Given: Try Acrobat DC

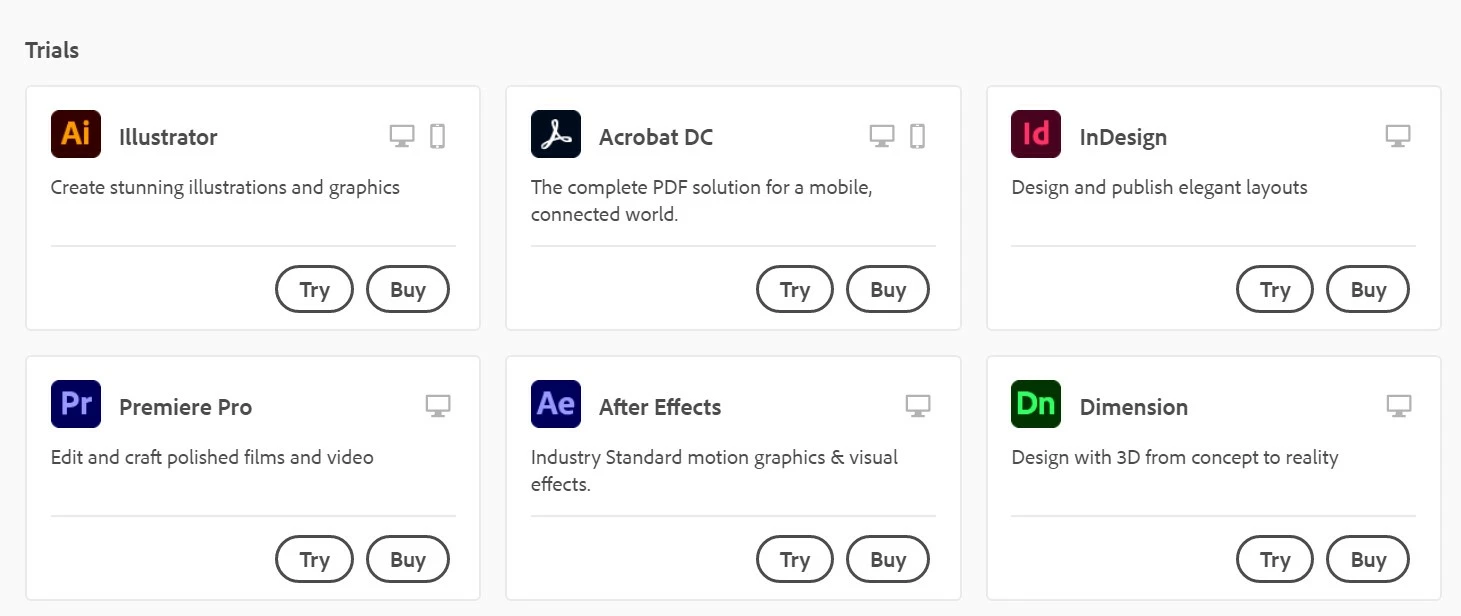Looking at the screenshot, I should pos(795,289).
